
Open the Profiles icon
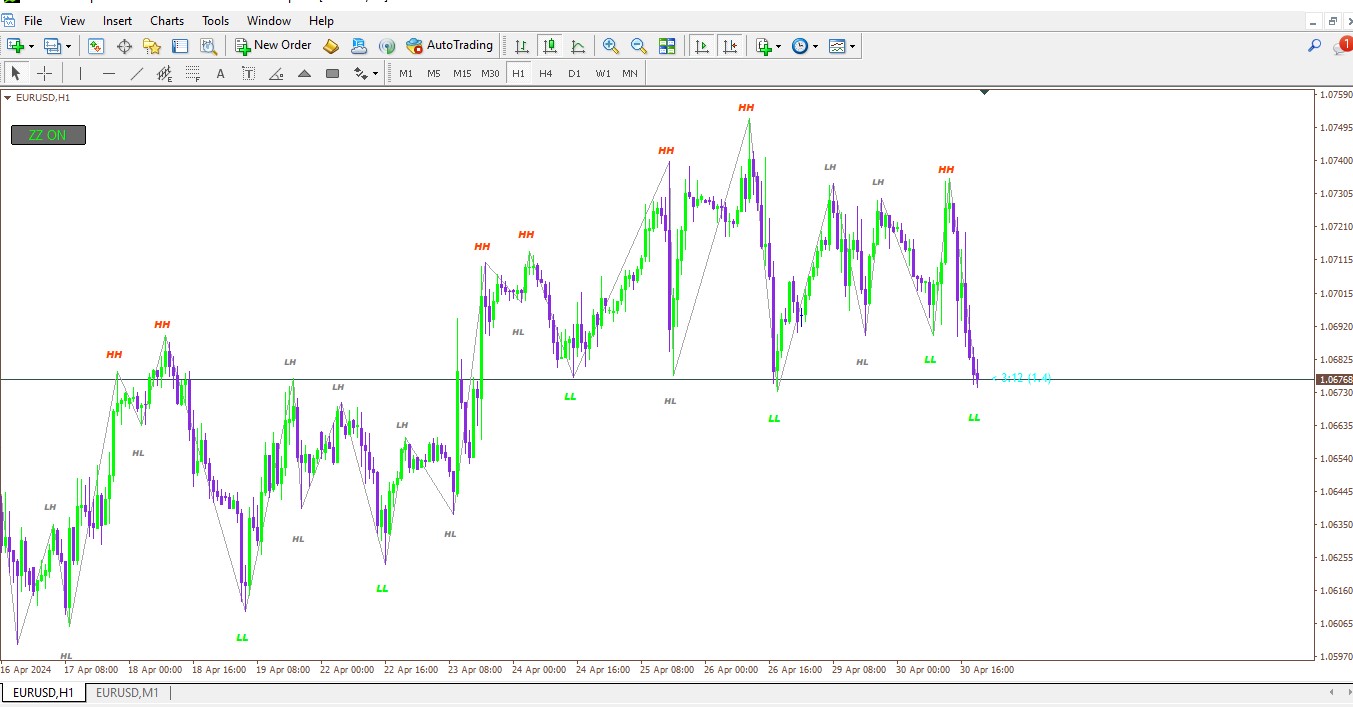pos(52,46)
